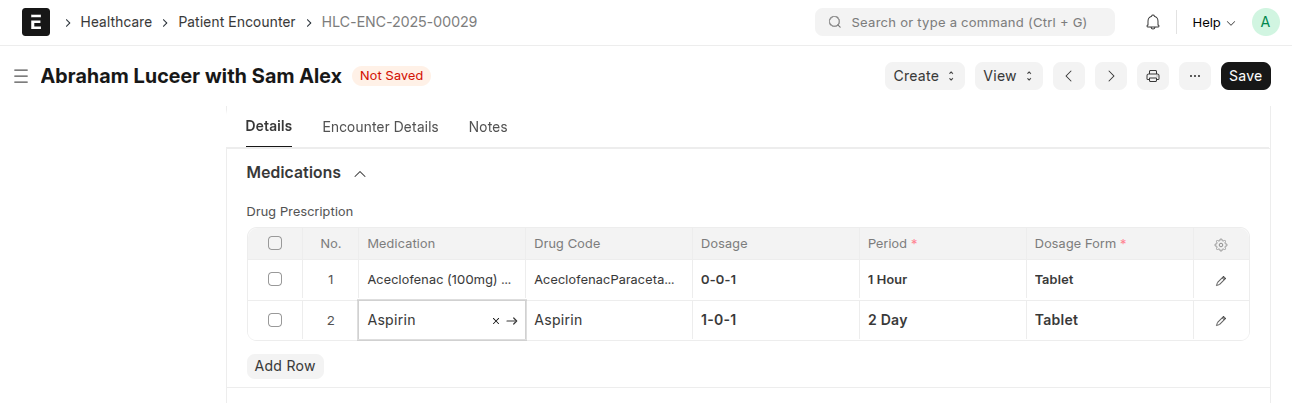Go to previous document arrow
This screenshot has width=1292, height=403.
(1069, 76)
